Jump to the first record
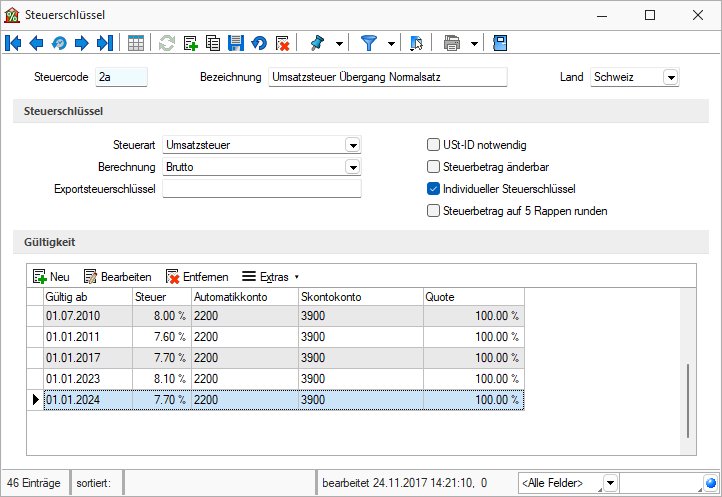The image size is (722, 497). [14, 43]
